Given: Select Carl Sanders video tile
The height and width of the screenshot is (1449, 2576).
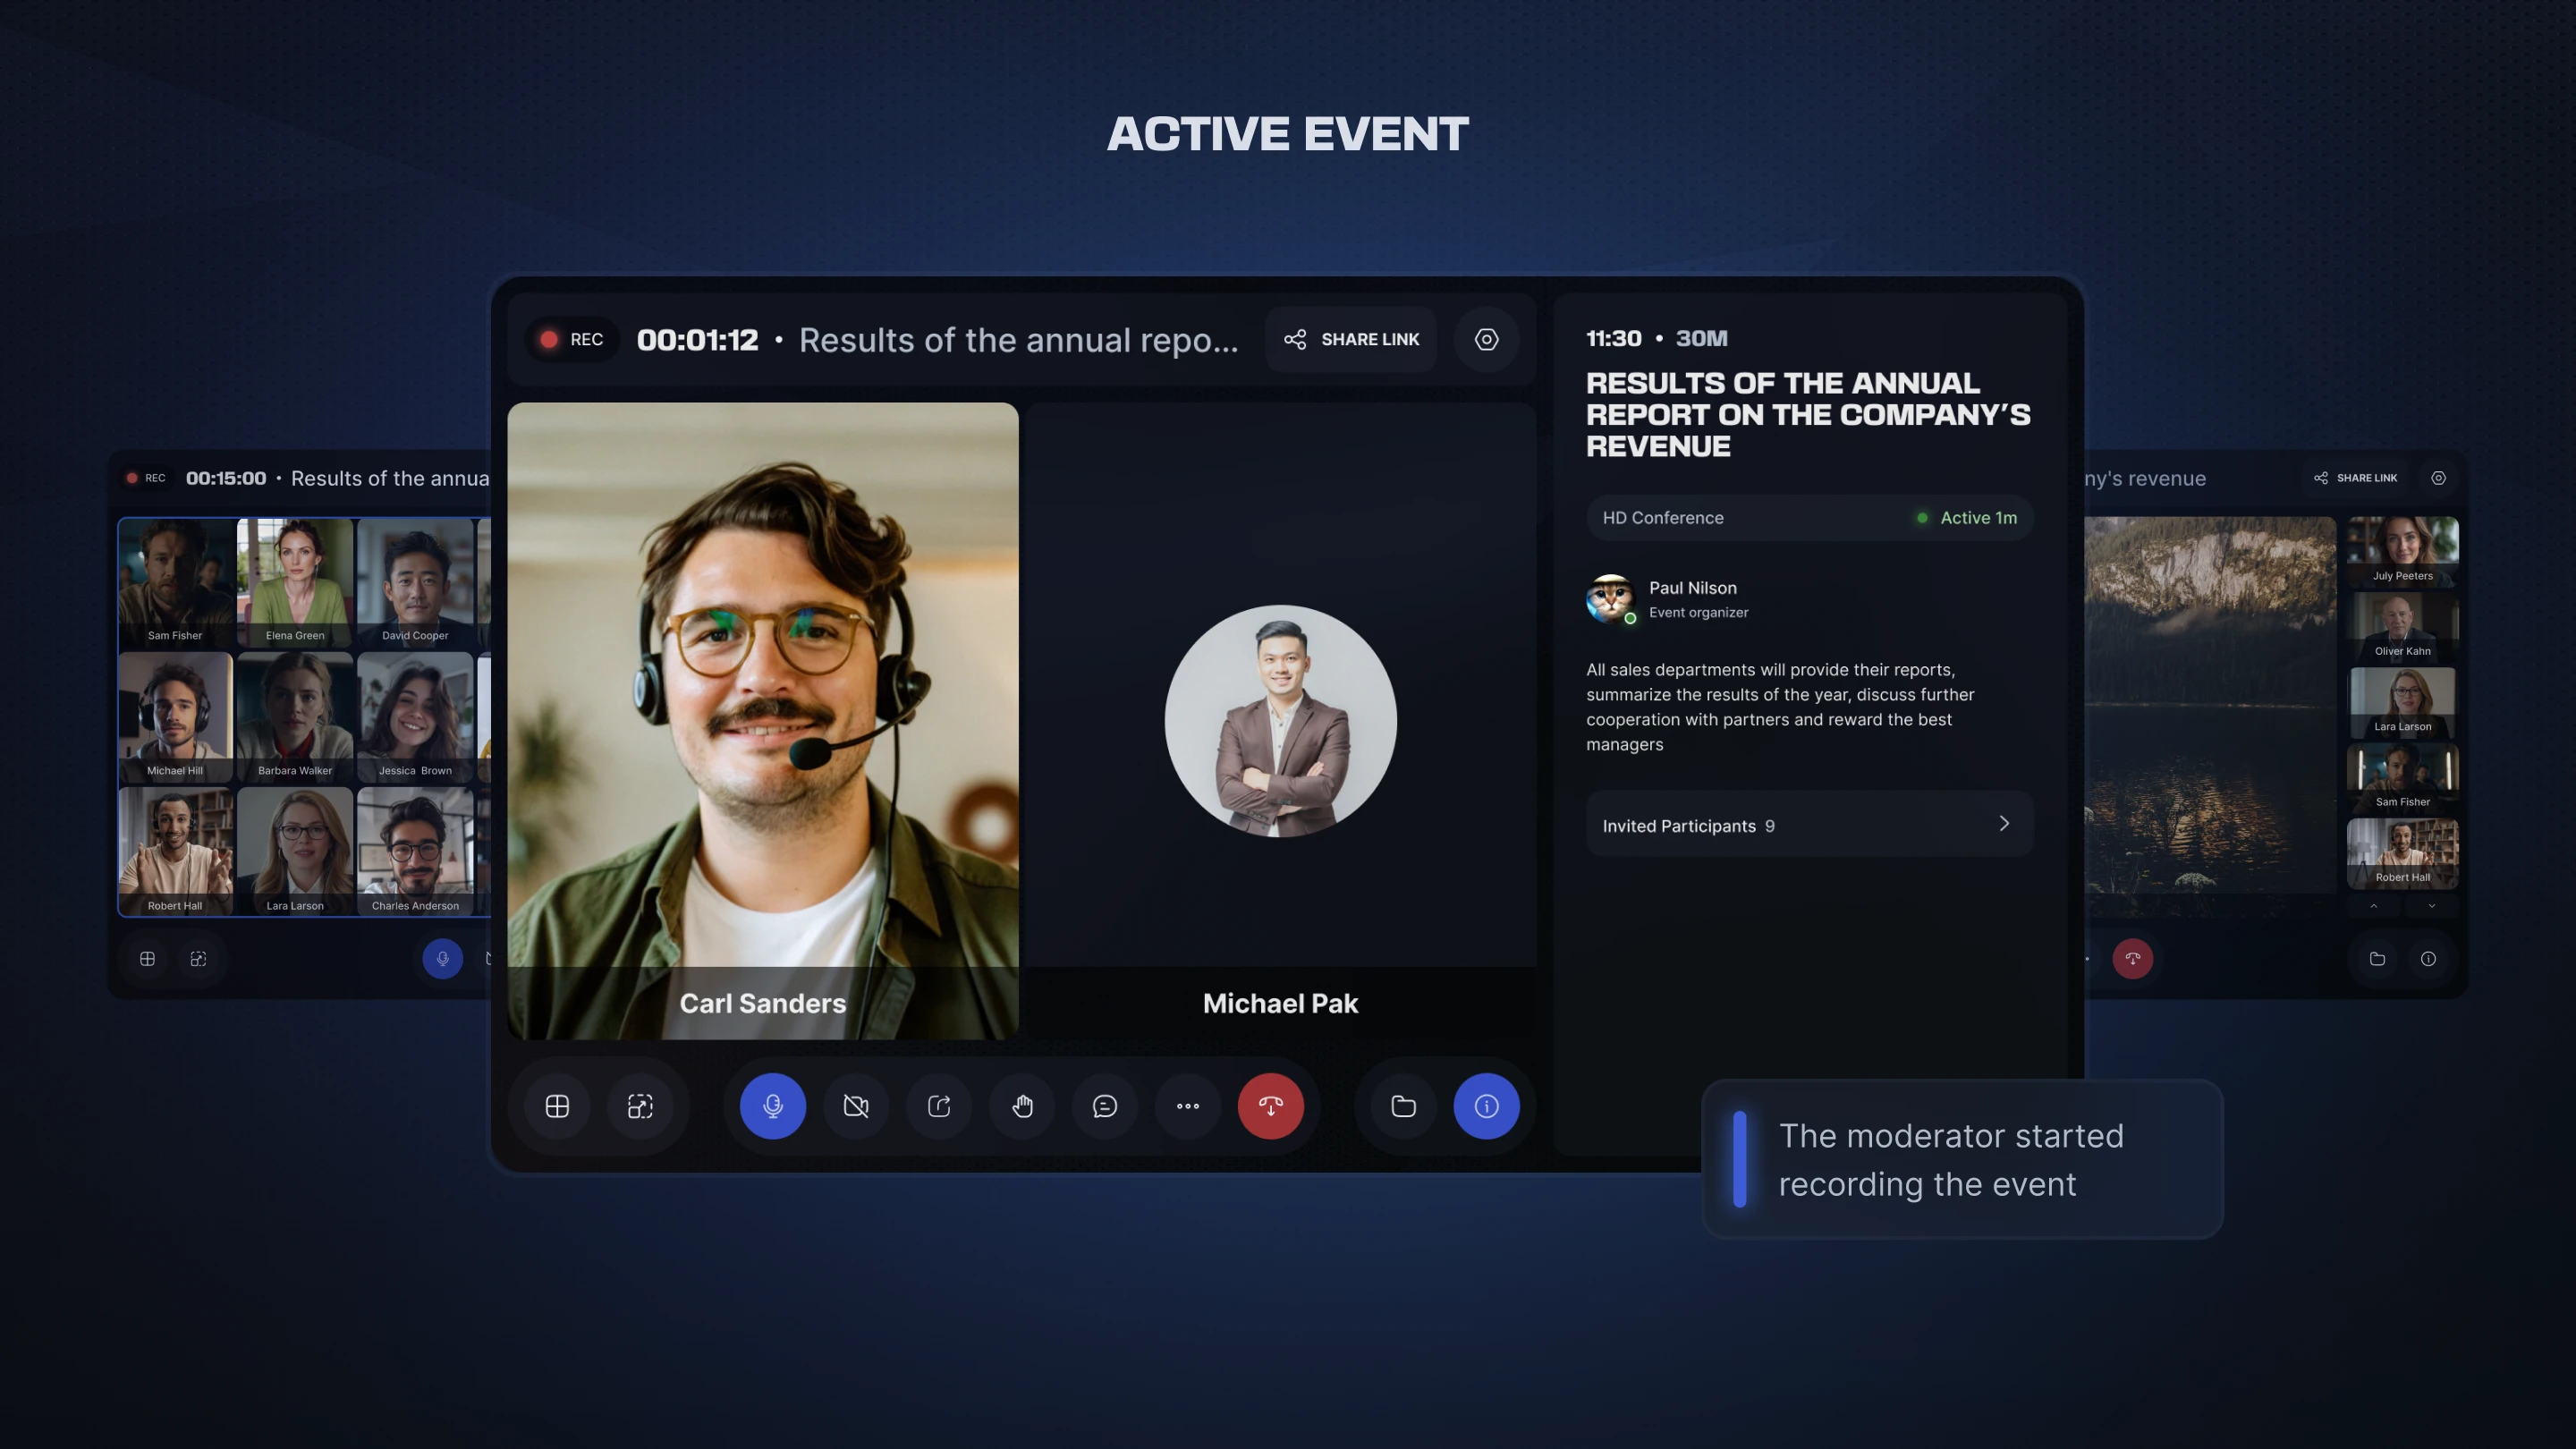Looking at the screenshot, I should click(x=762, y=720).
